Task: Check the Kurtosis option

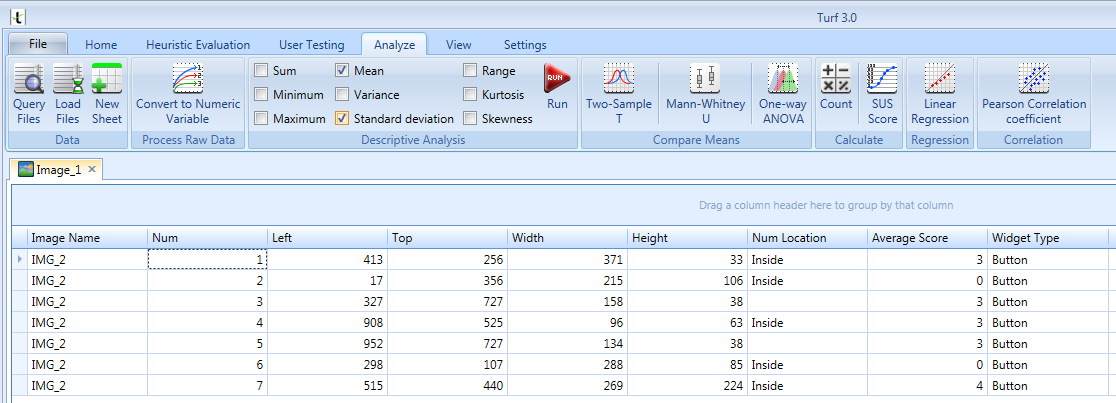Action: click(x=470, y=95)
